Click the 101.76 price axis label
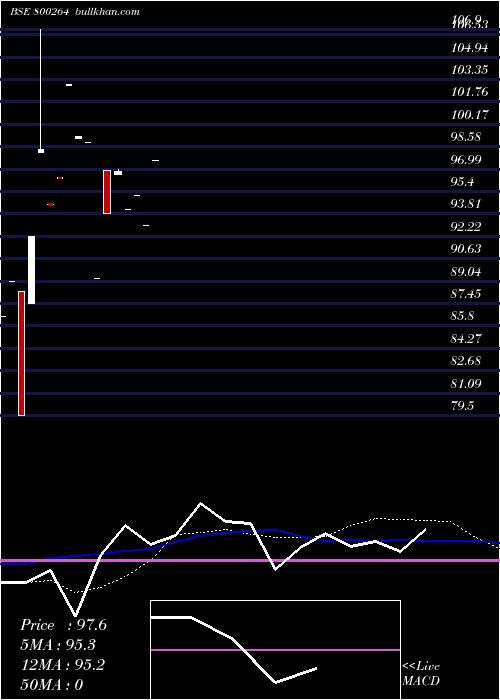 [470, 92]
